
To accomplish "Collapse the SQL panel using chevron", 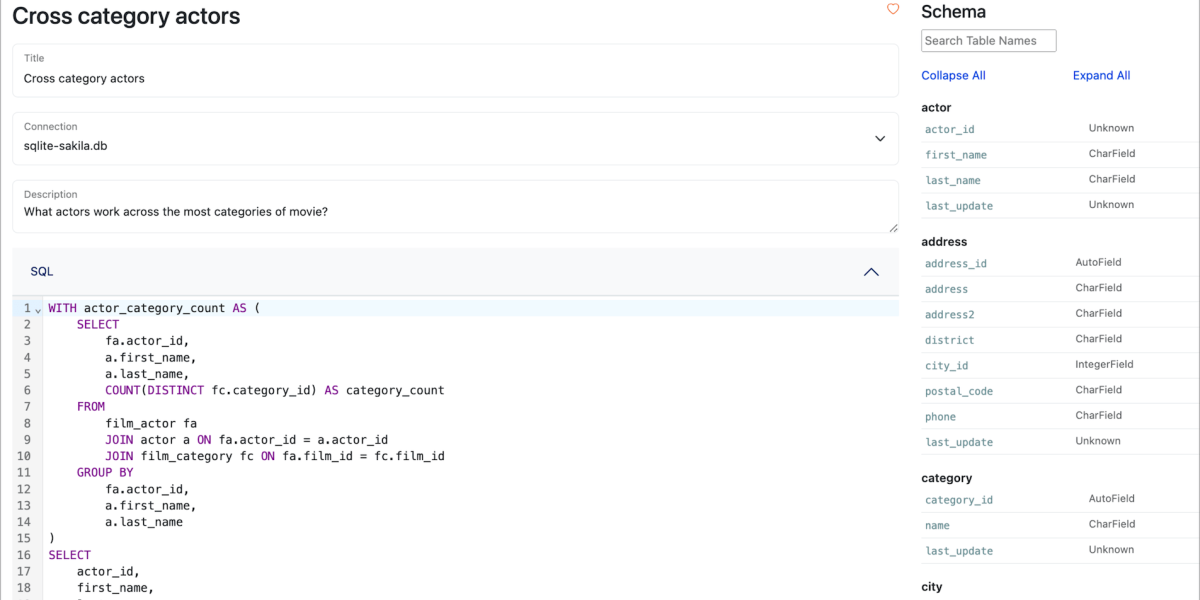I will point(871,272).
